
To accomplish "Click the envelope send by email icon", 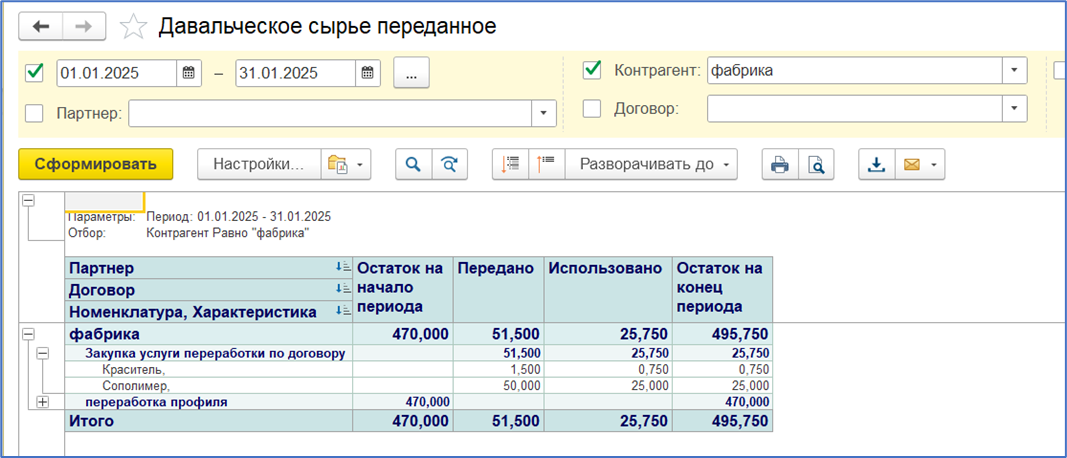I will point(911,165).
